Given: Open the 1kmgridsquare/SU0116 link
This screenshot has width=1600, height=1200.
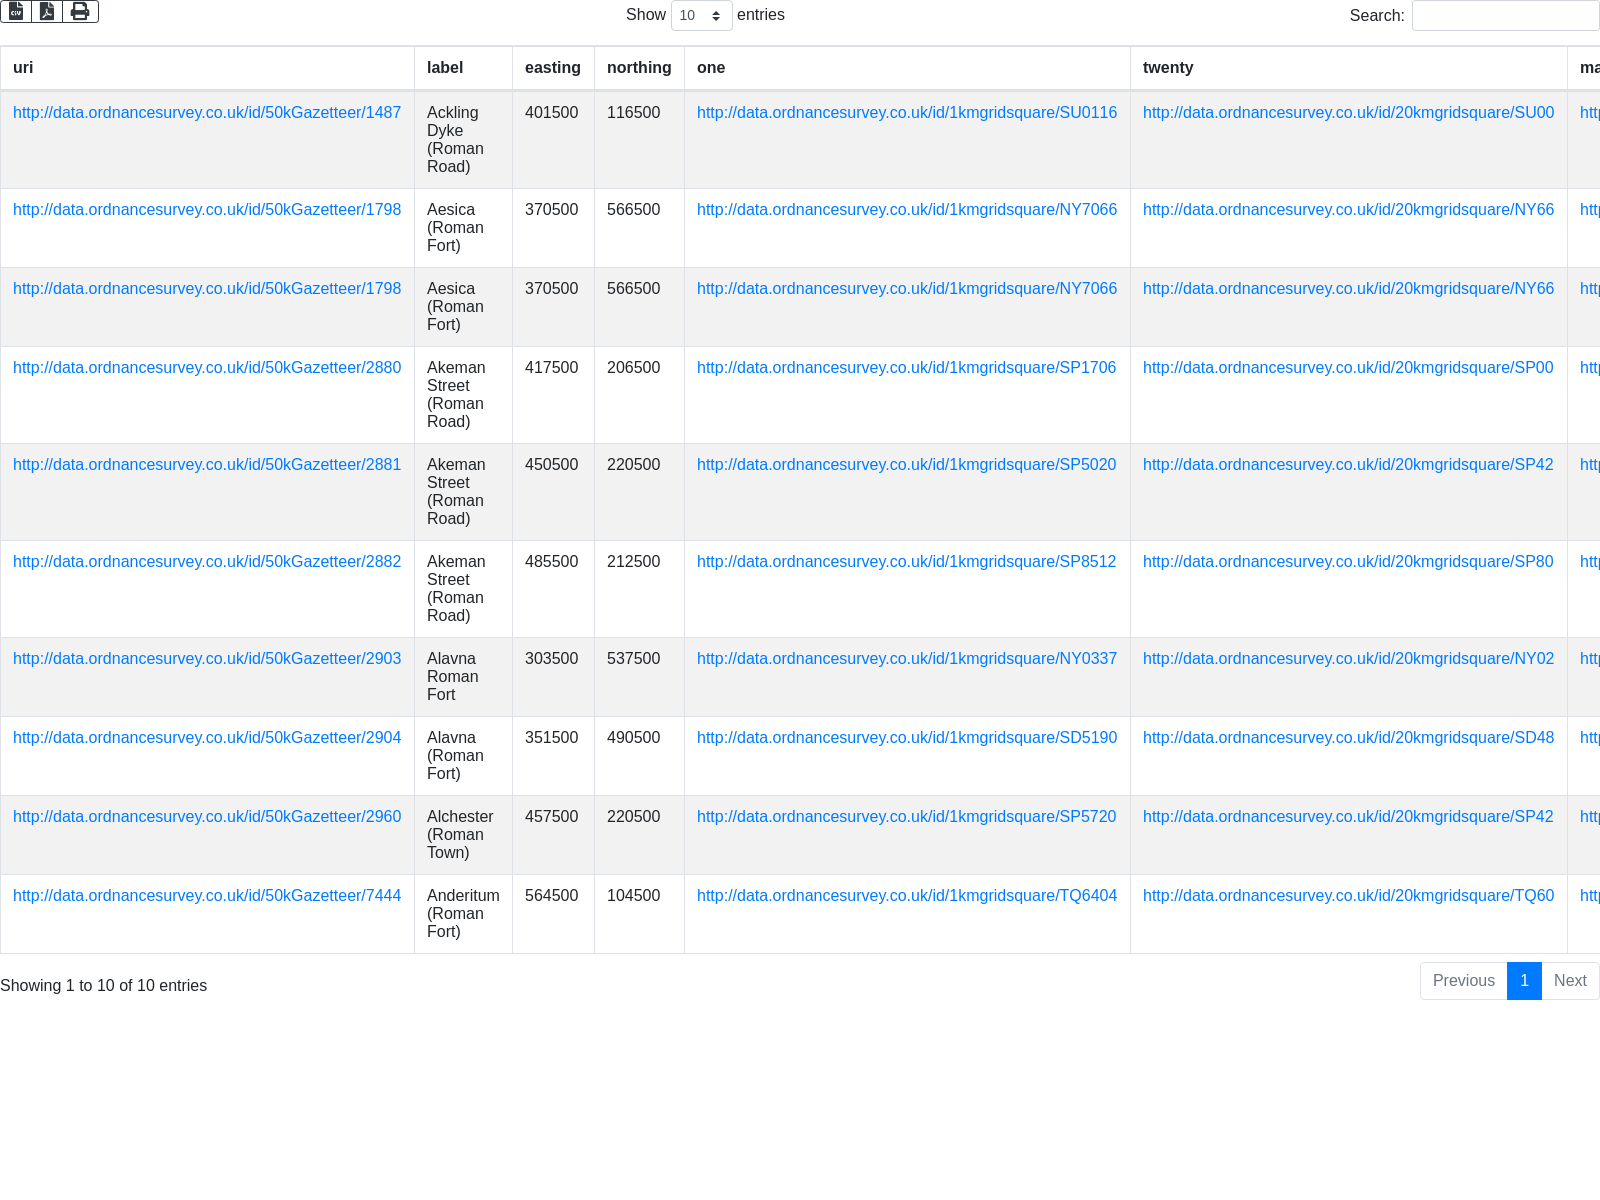Looking at the screenshot, I should click(906, 113).
